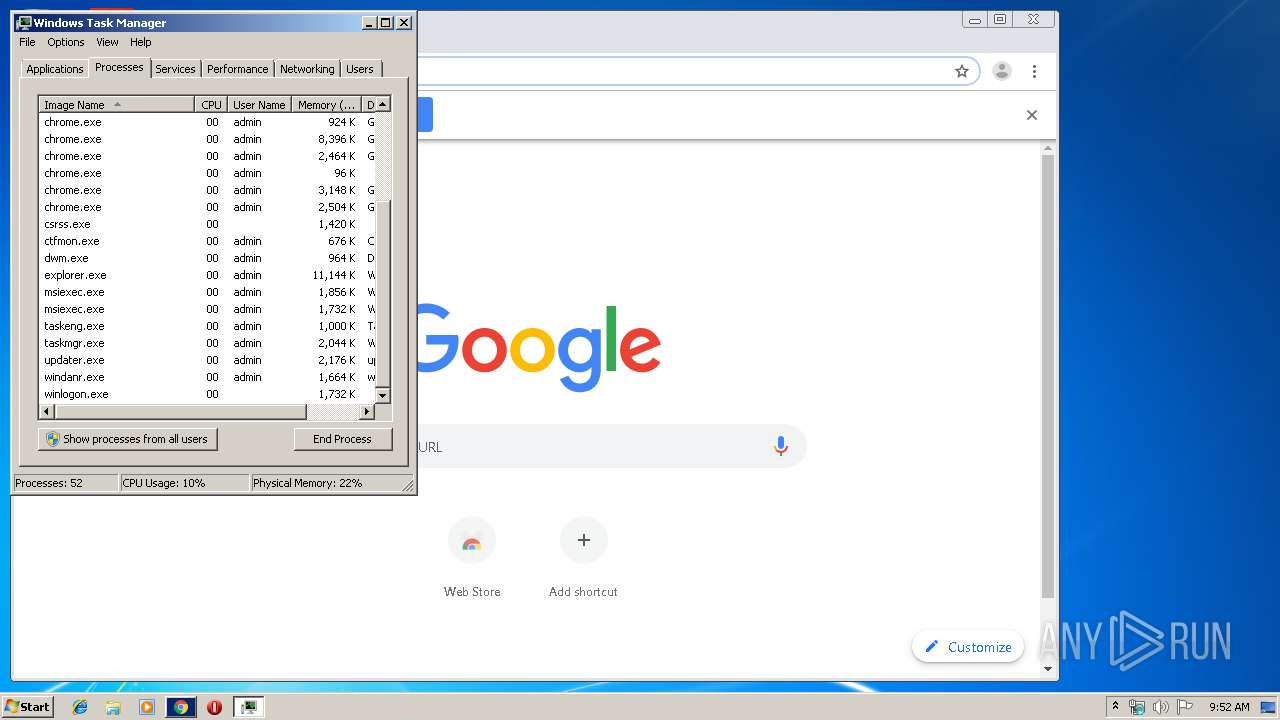Viewport: 1280px width, 720px height.
Task: Select the taskmgr.exe process row
Action: (x=207, y=343)
